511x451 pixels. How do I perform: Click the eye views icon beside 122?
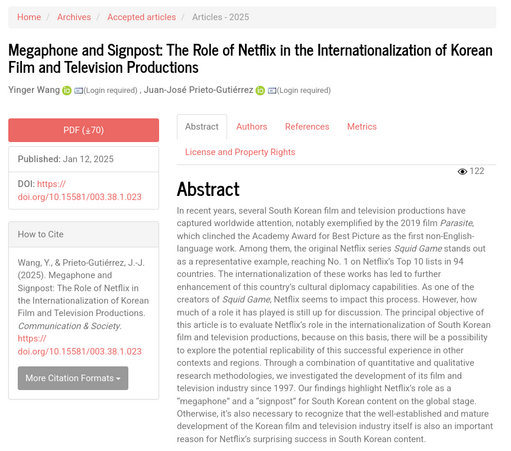pos(462,171)
